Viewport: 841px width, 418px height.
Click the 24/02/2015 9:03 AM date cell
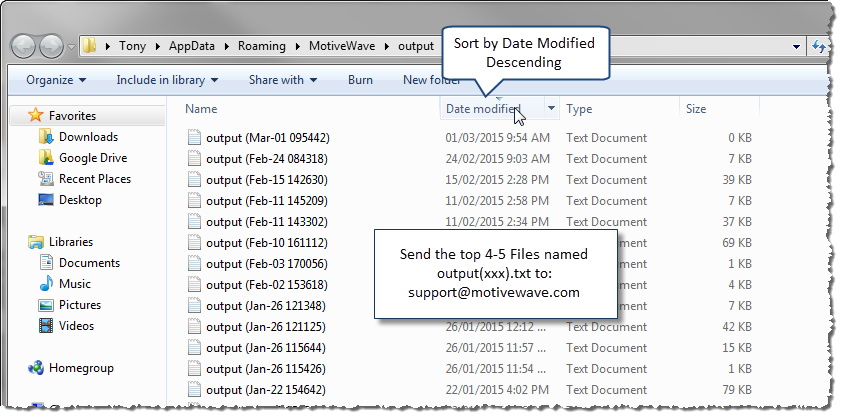pos(497,159)
